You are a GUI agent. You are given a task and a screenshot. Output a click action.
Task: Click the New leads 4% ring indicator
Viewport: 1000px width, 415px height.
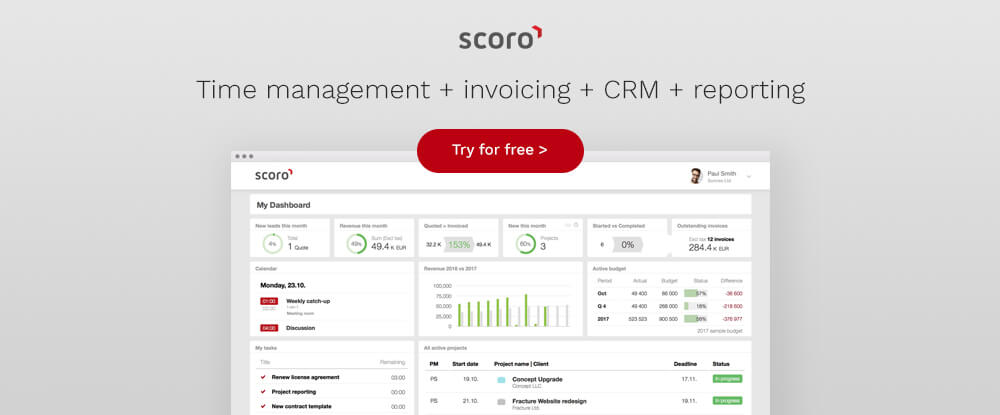pyautogui.click(x=272, y=244)
